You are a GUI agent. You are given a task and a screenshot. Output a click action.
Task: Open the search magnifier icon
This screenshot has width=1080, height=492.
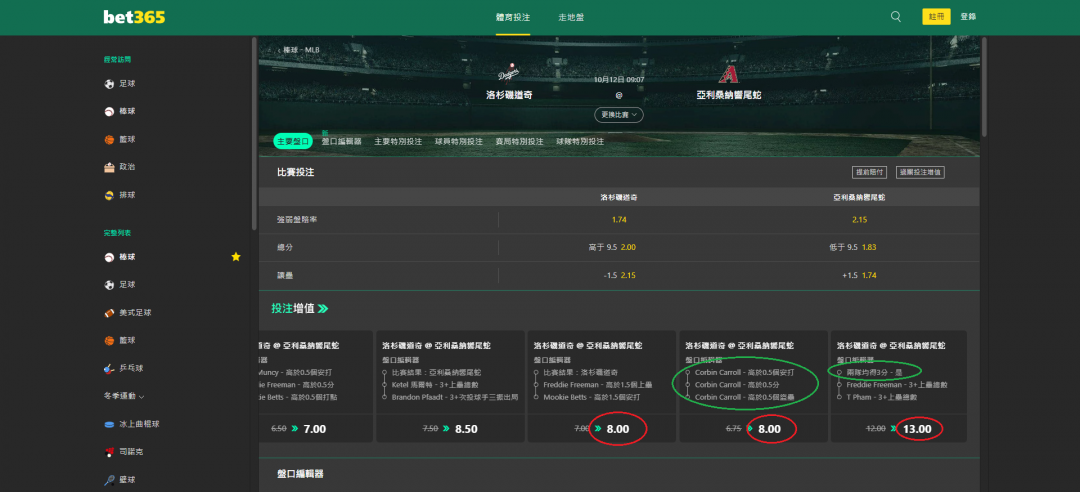895,17
